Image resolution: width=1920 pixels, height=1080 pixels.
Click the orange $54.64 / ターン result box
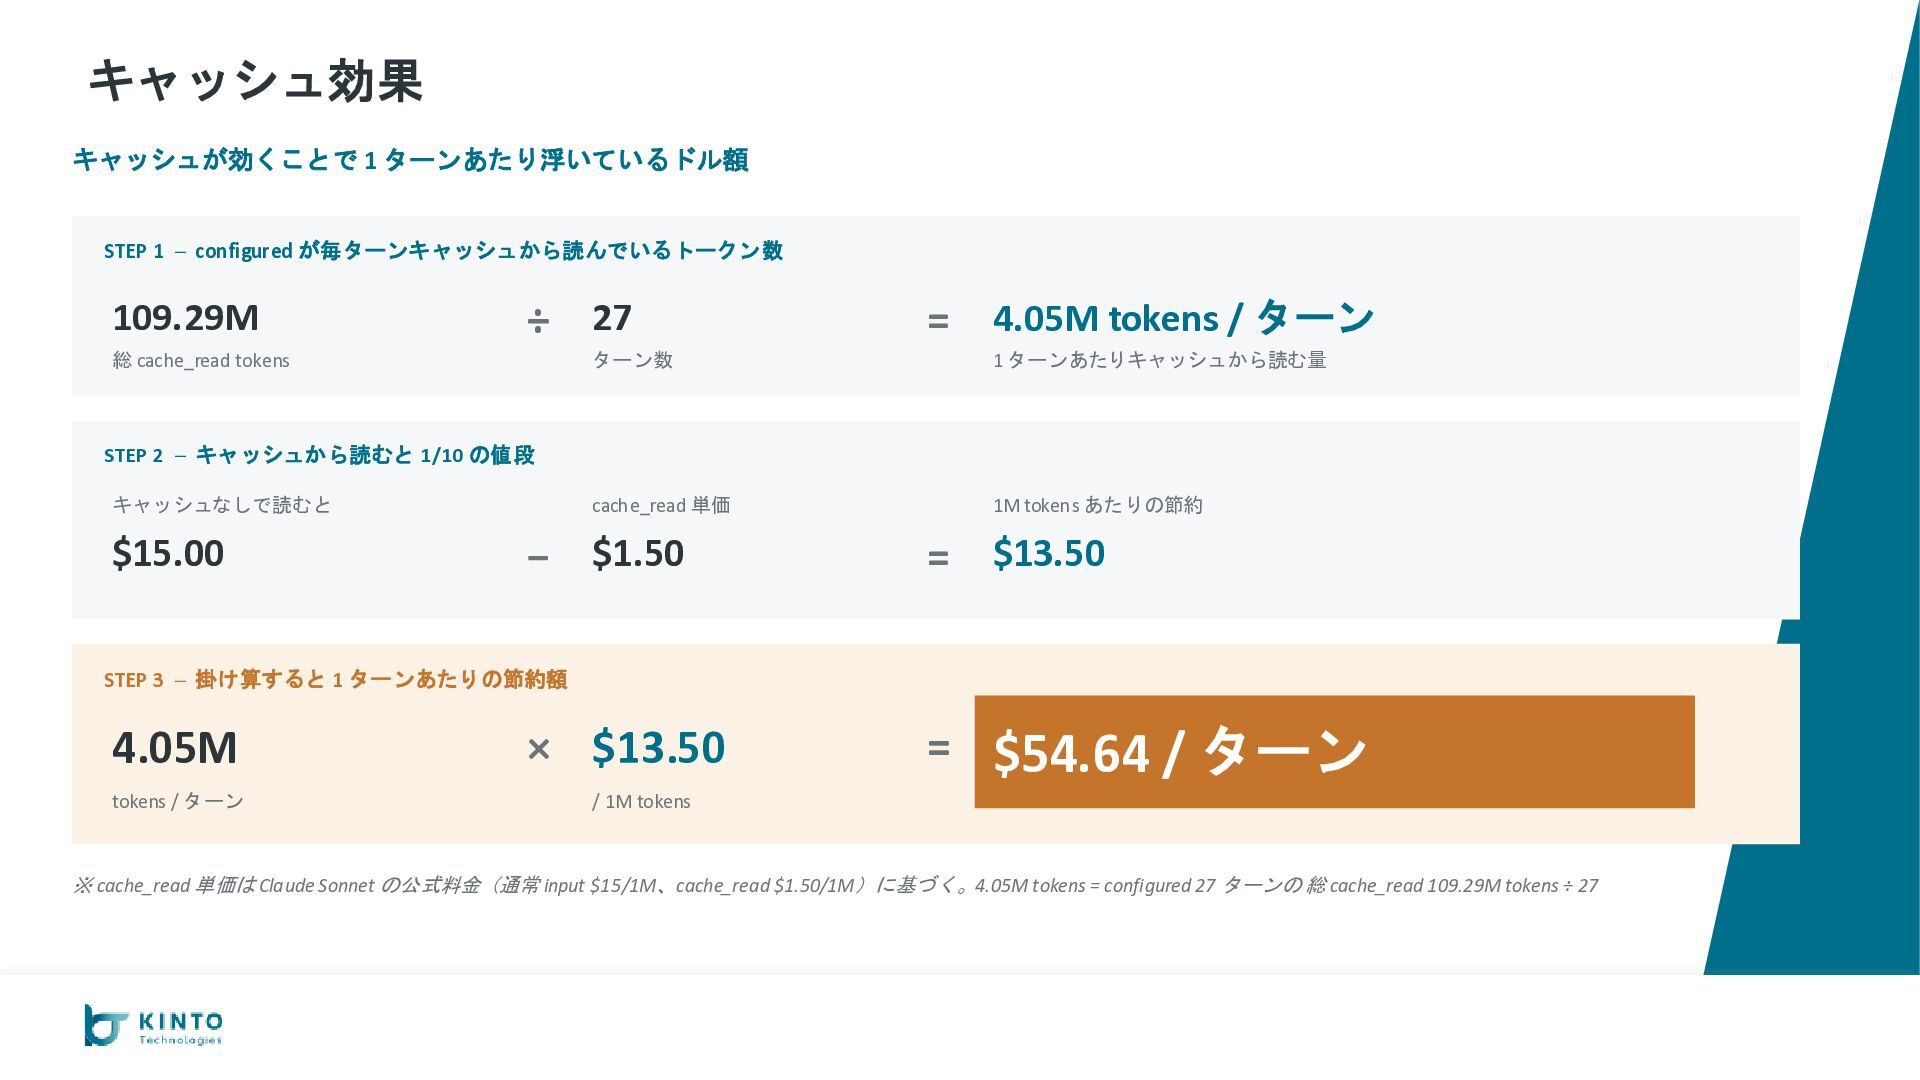pyautogui.click(x=1334, y=752)
